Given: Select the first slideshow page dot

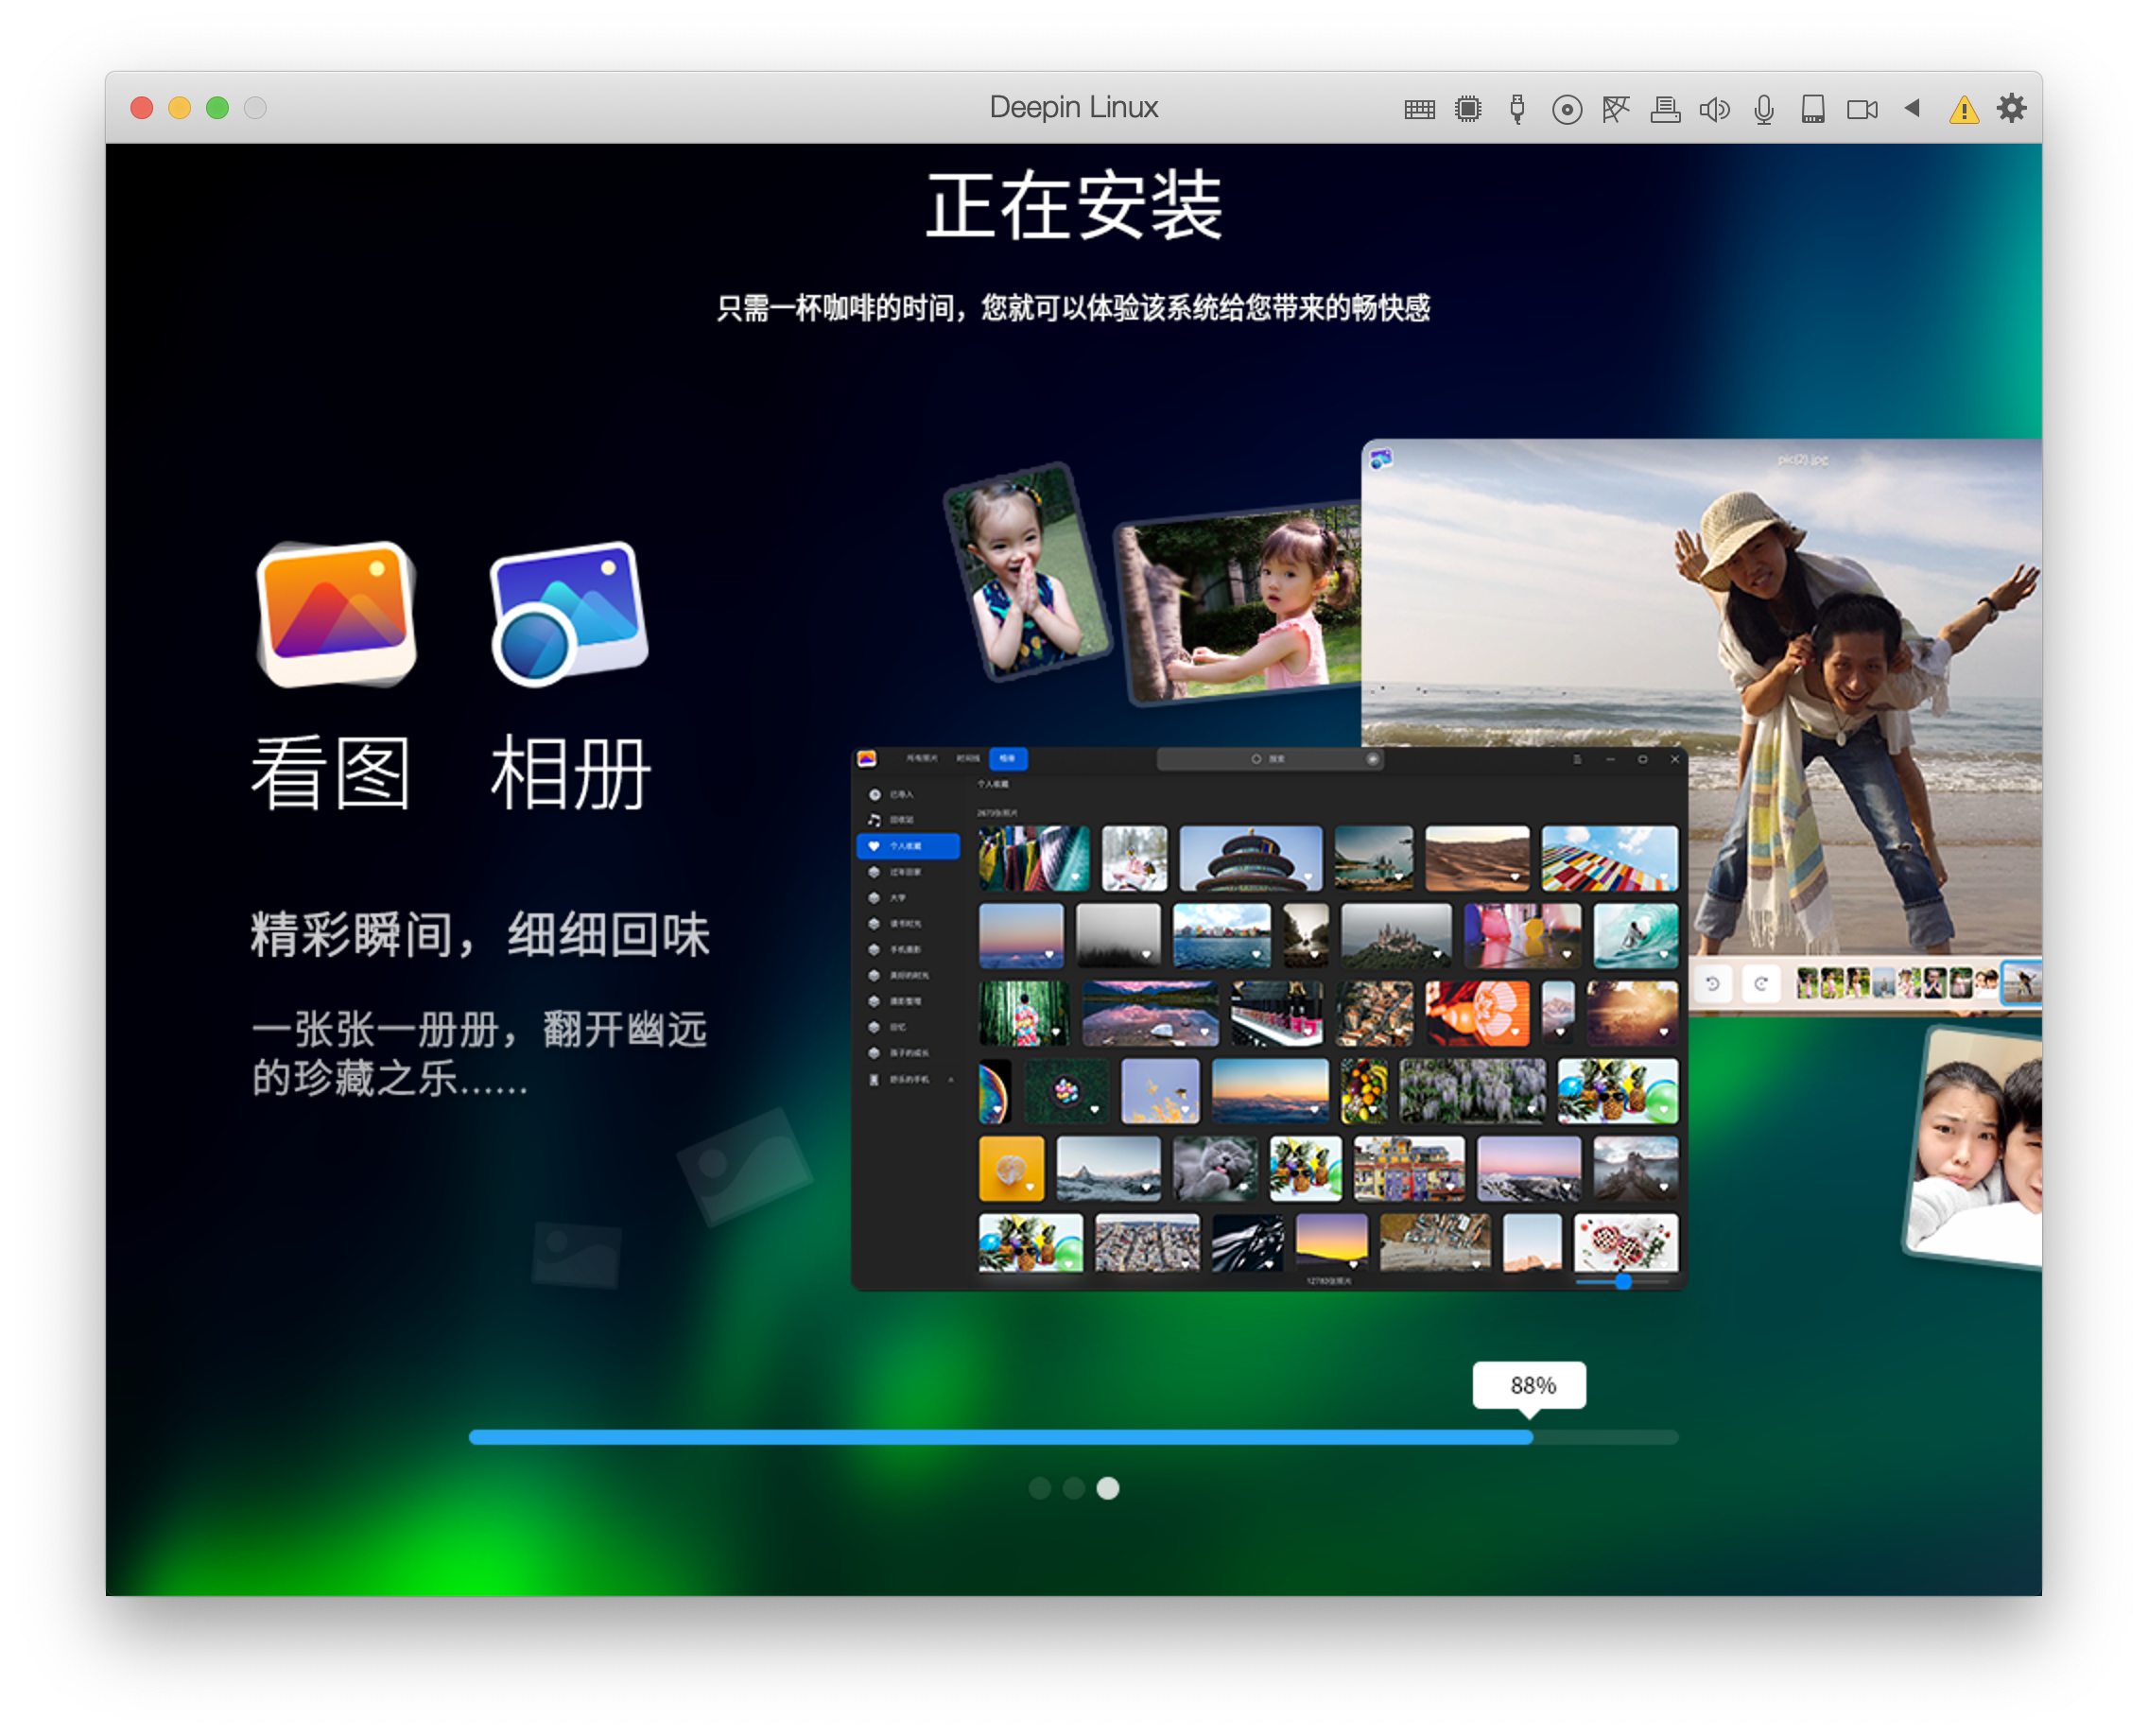Looking at the screenshot, I should click(1040, 1488).
